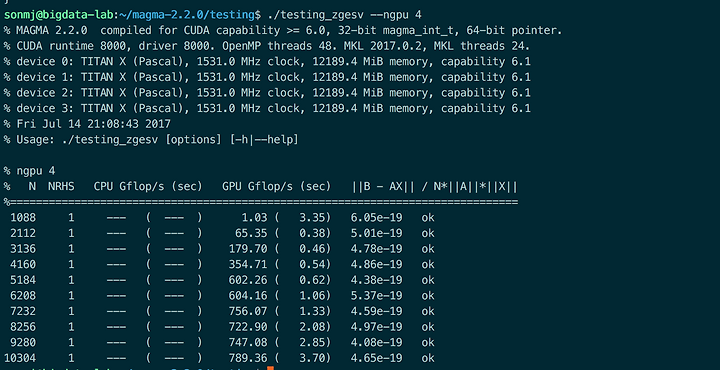Click the orange terminal cursor block
Viewport: 720px width, 370px height.
click(x=270, y=368)
